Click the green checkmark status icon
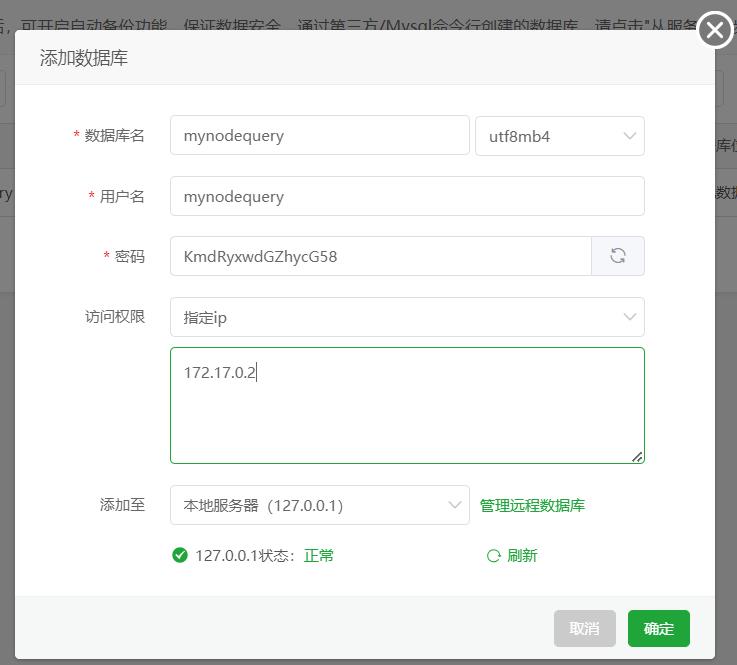The width and height of the screenshot is (737, 665). click(180, 555)
